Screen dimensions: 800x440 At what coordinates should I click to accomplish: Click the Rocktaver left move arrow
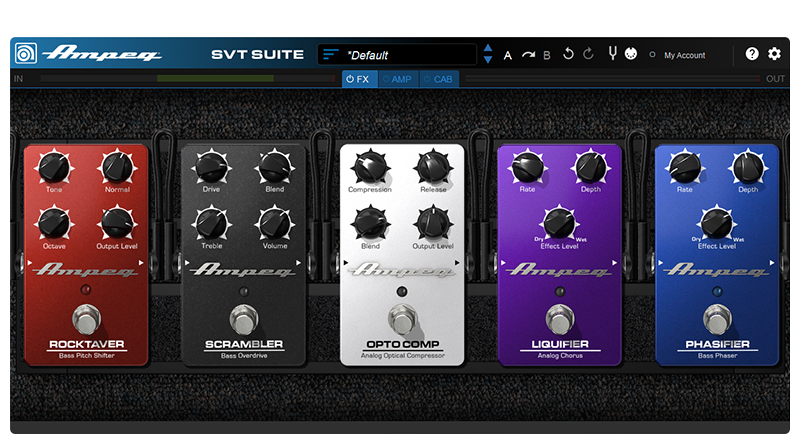30,263
